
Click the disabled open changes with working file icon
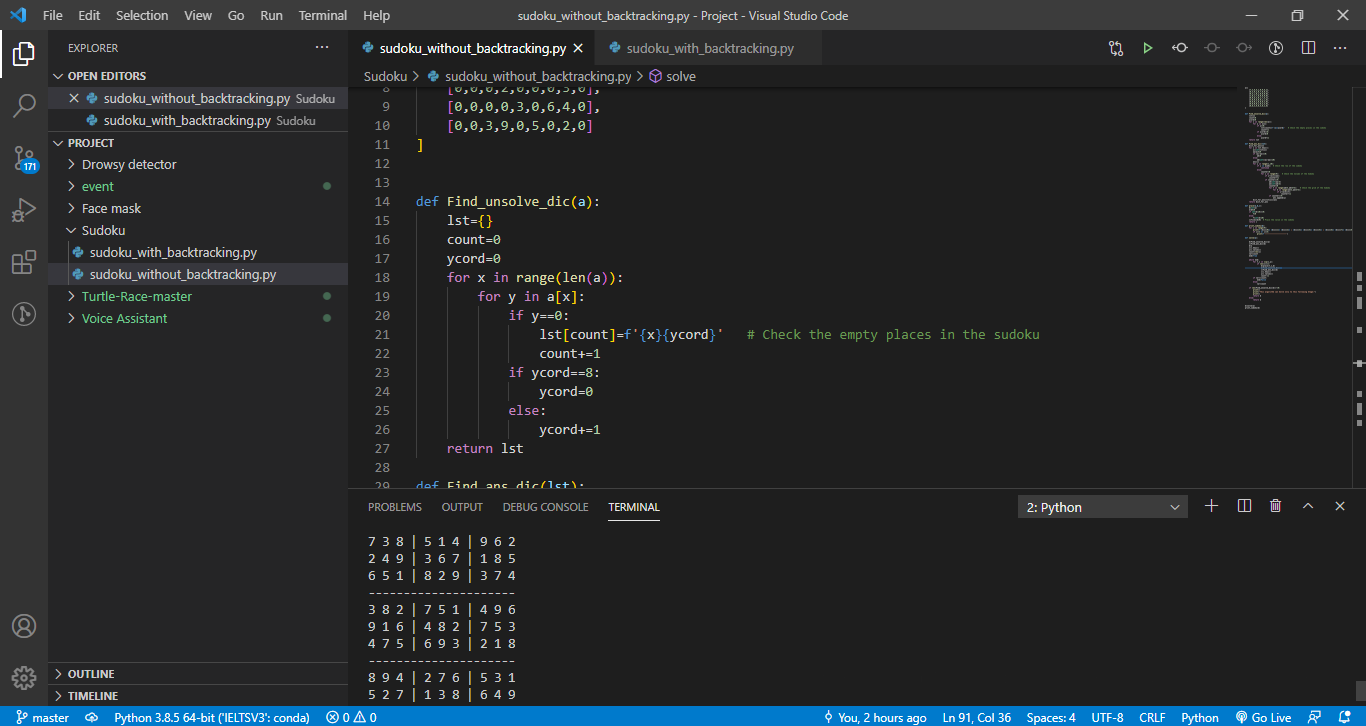click(x=1212, y=48)
